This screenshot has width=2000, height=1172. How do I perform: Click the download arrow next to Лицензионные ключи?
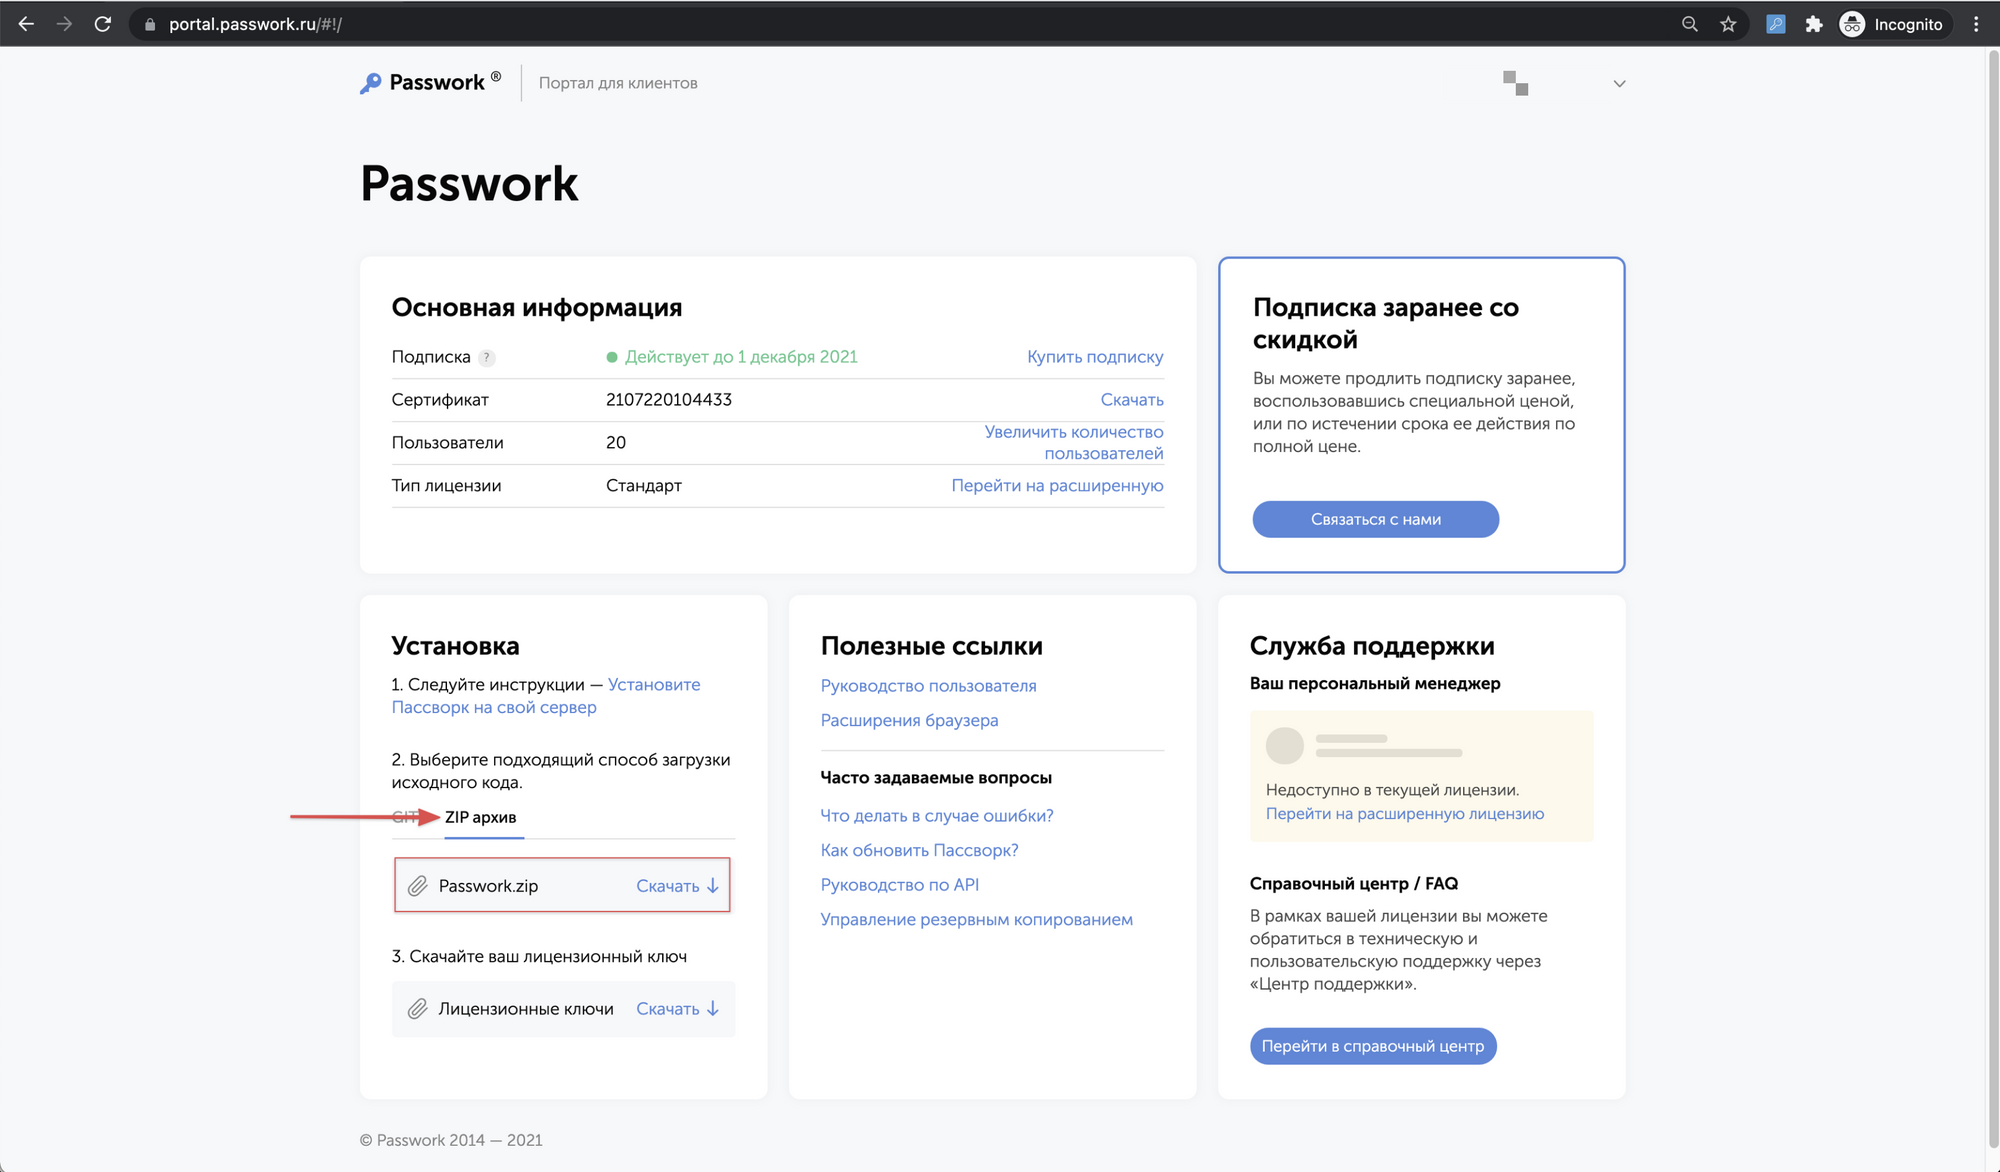click(x=712, y=1009)
